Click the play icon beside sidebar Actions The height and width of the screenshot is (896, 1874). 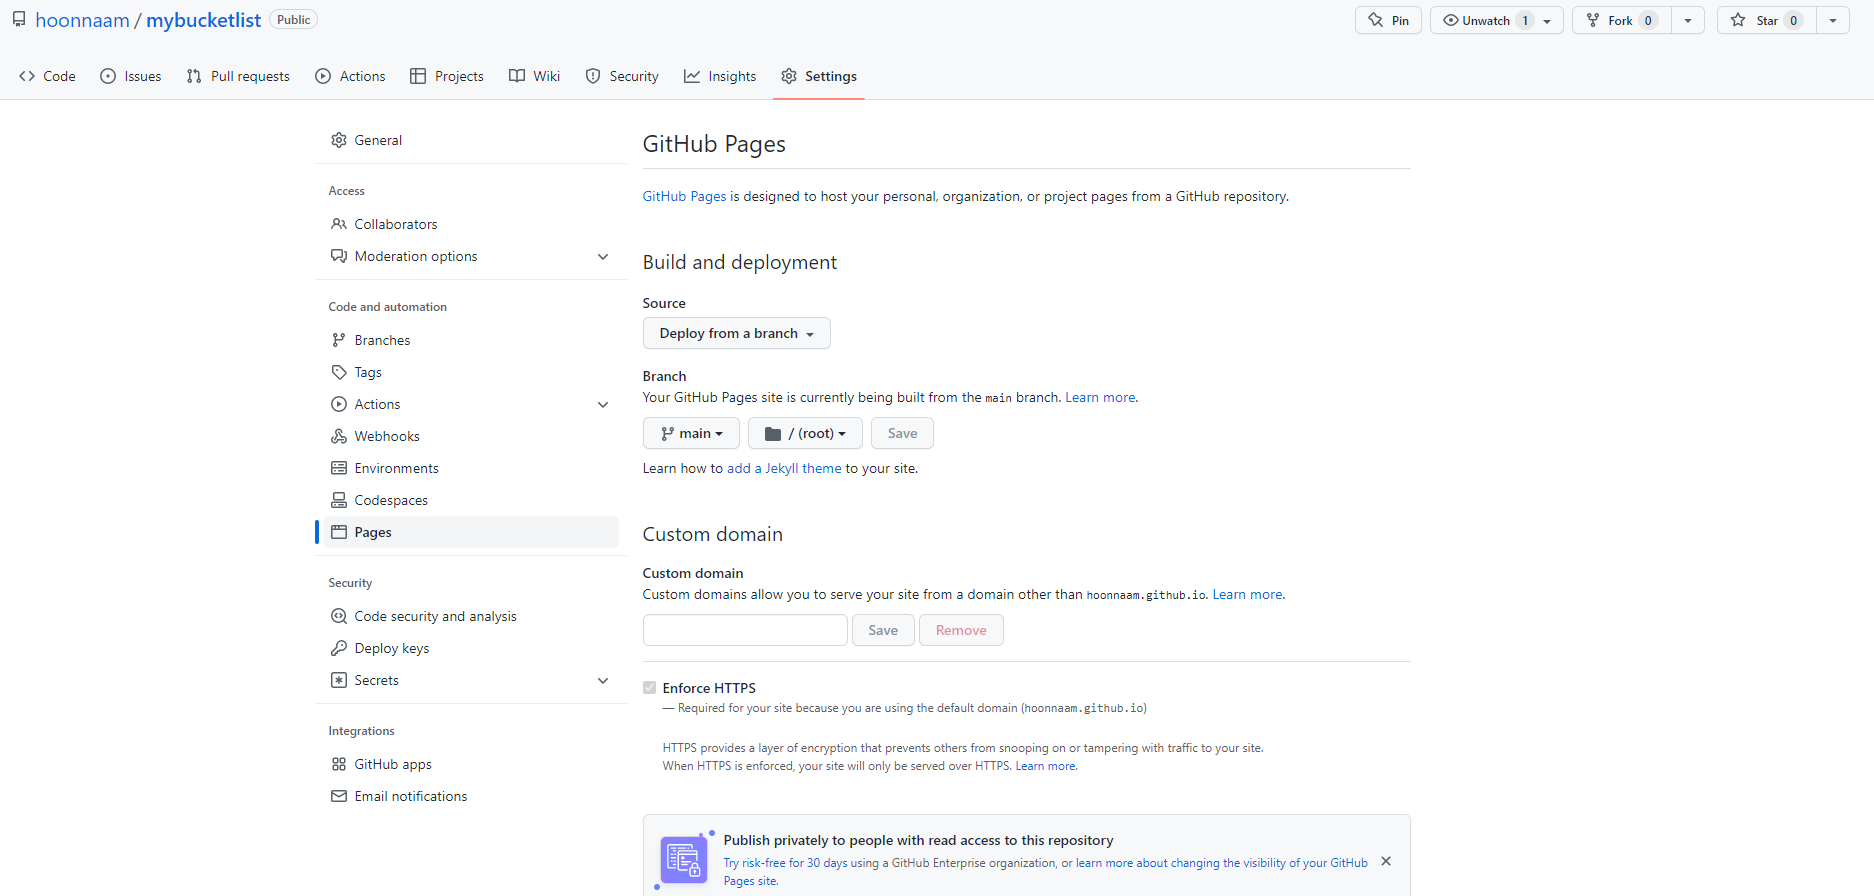tap(339, 404)
